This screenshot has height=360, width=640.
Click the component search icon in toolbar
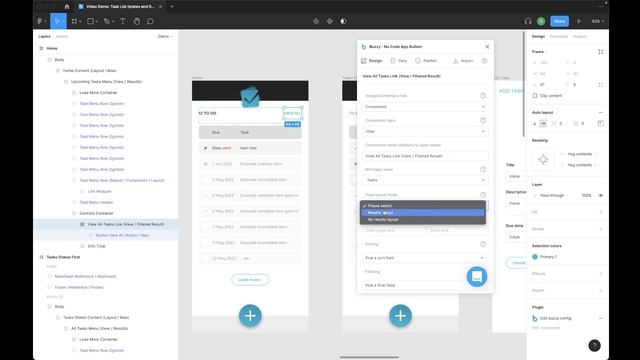(x=316, y=21)
